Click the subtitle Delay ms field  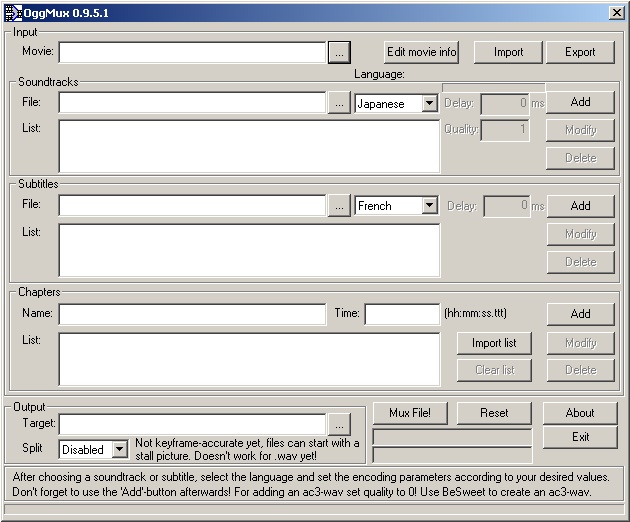[x=507, y=206]
